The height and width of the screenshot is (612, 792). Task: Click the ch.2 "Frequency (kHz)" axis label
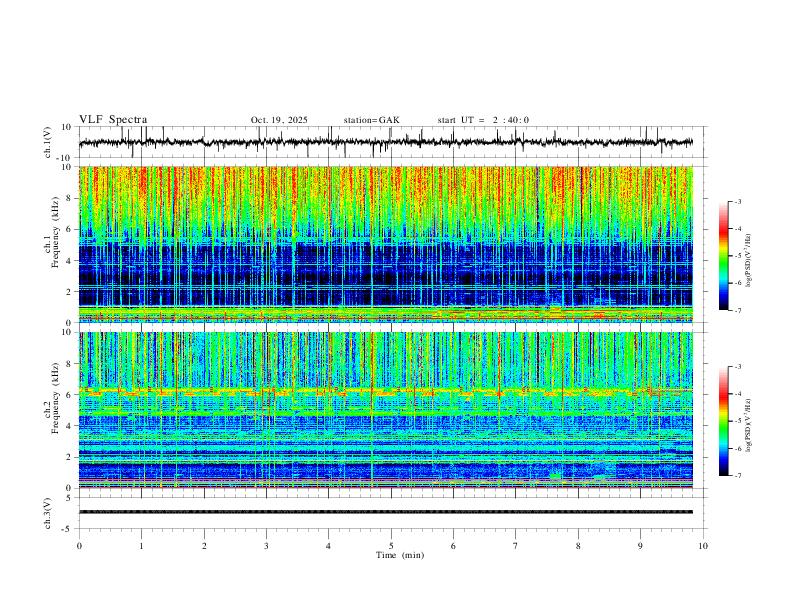(x=55, y=398)
